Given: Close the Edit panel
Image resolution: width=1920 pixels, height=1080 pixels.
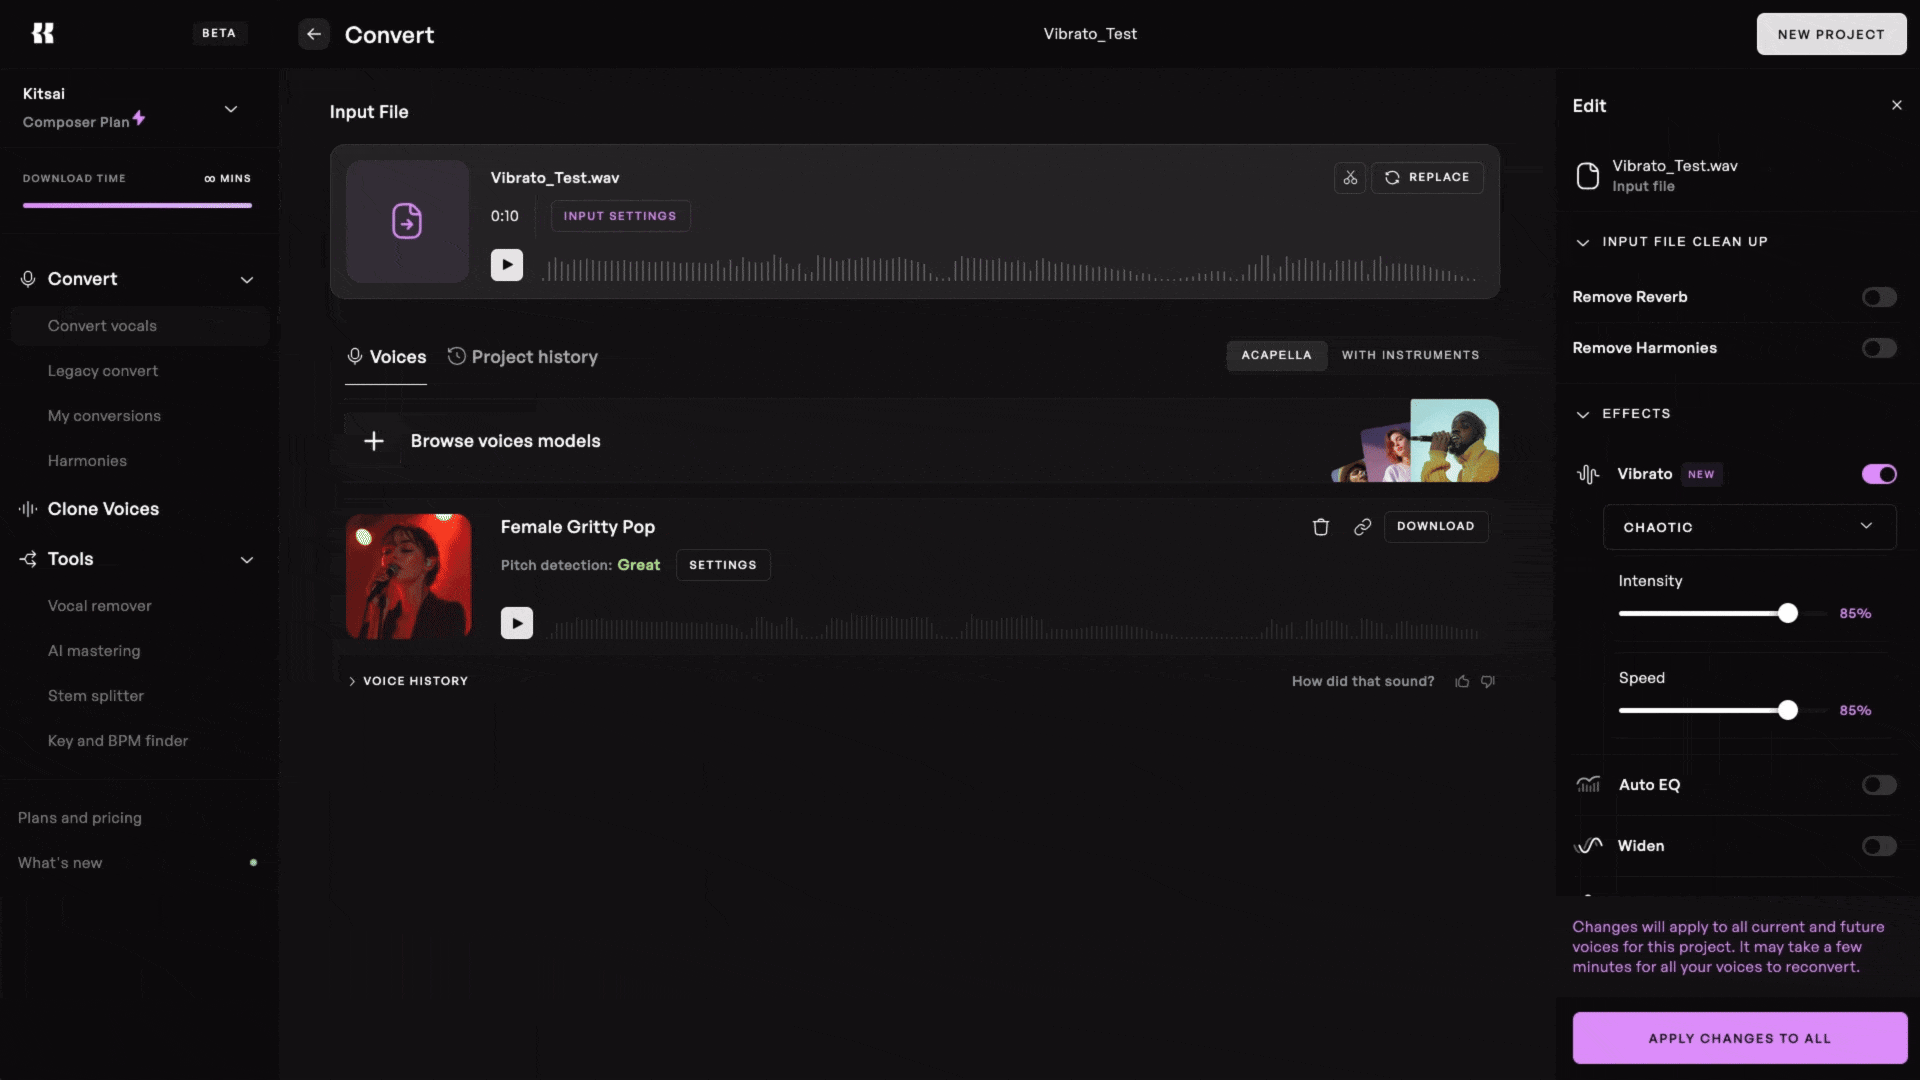Looking at the screenshot, I should [x=1897, y=105].
